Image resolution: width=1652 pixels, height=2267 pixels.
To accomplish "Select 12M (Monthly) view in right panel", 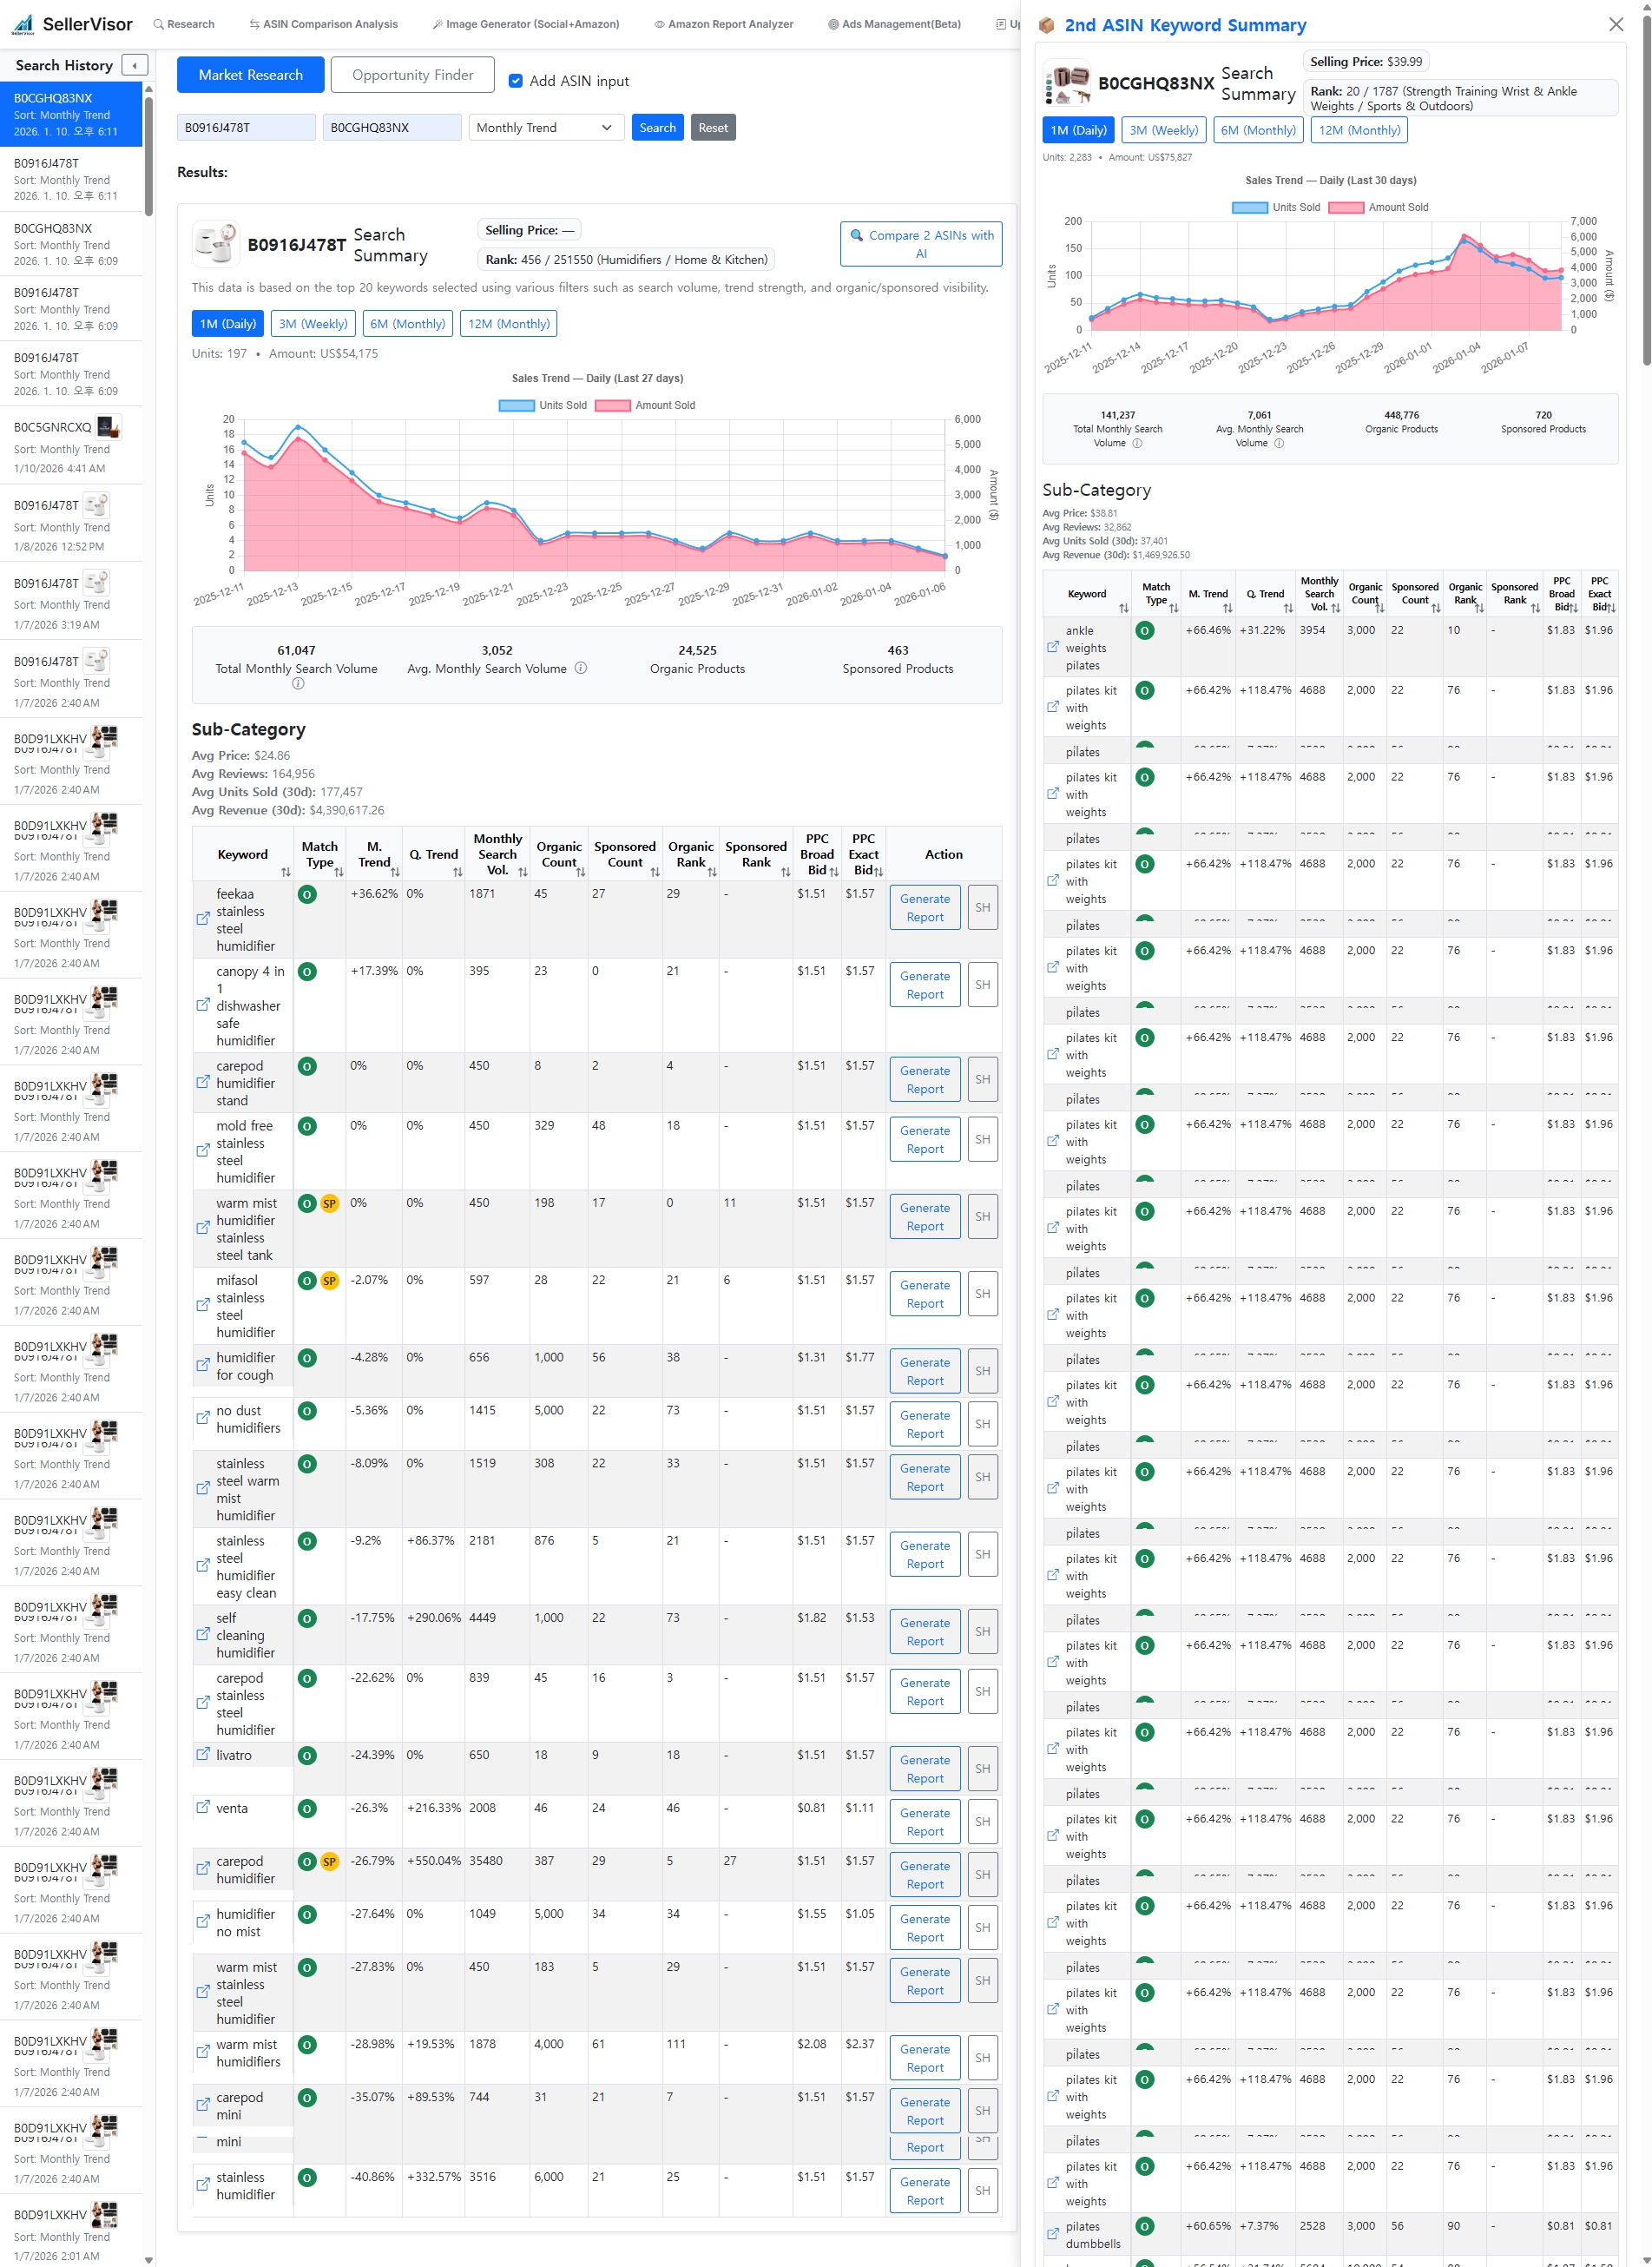I will pos(1358,130).
